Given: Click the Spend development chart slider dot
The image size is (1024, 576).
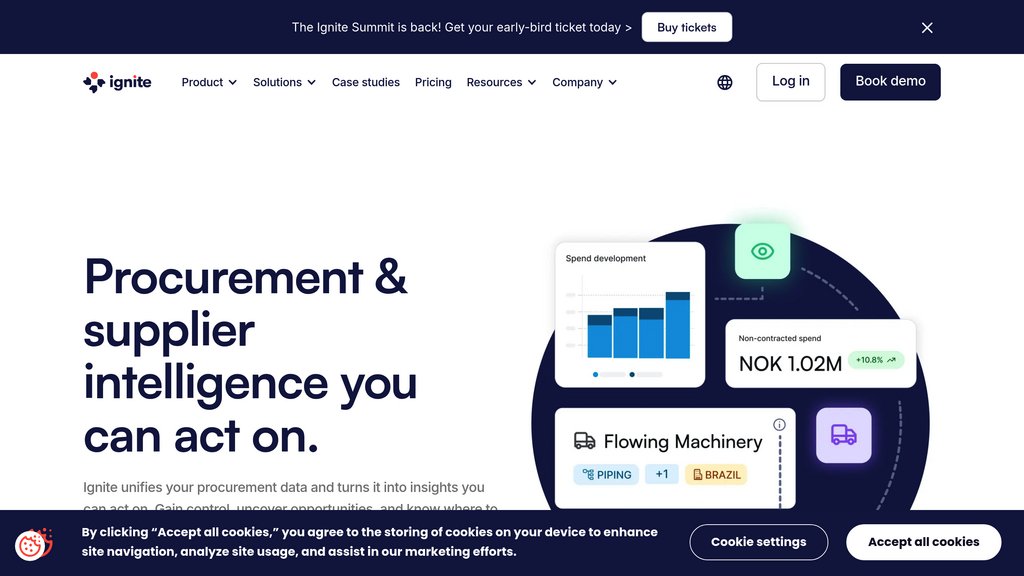Looking at the screenshot, I should coord(596,374).
